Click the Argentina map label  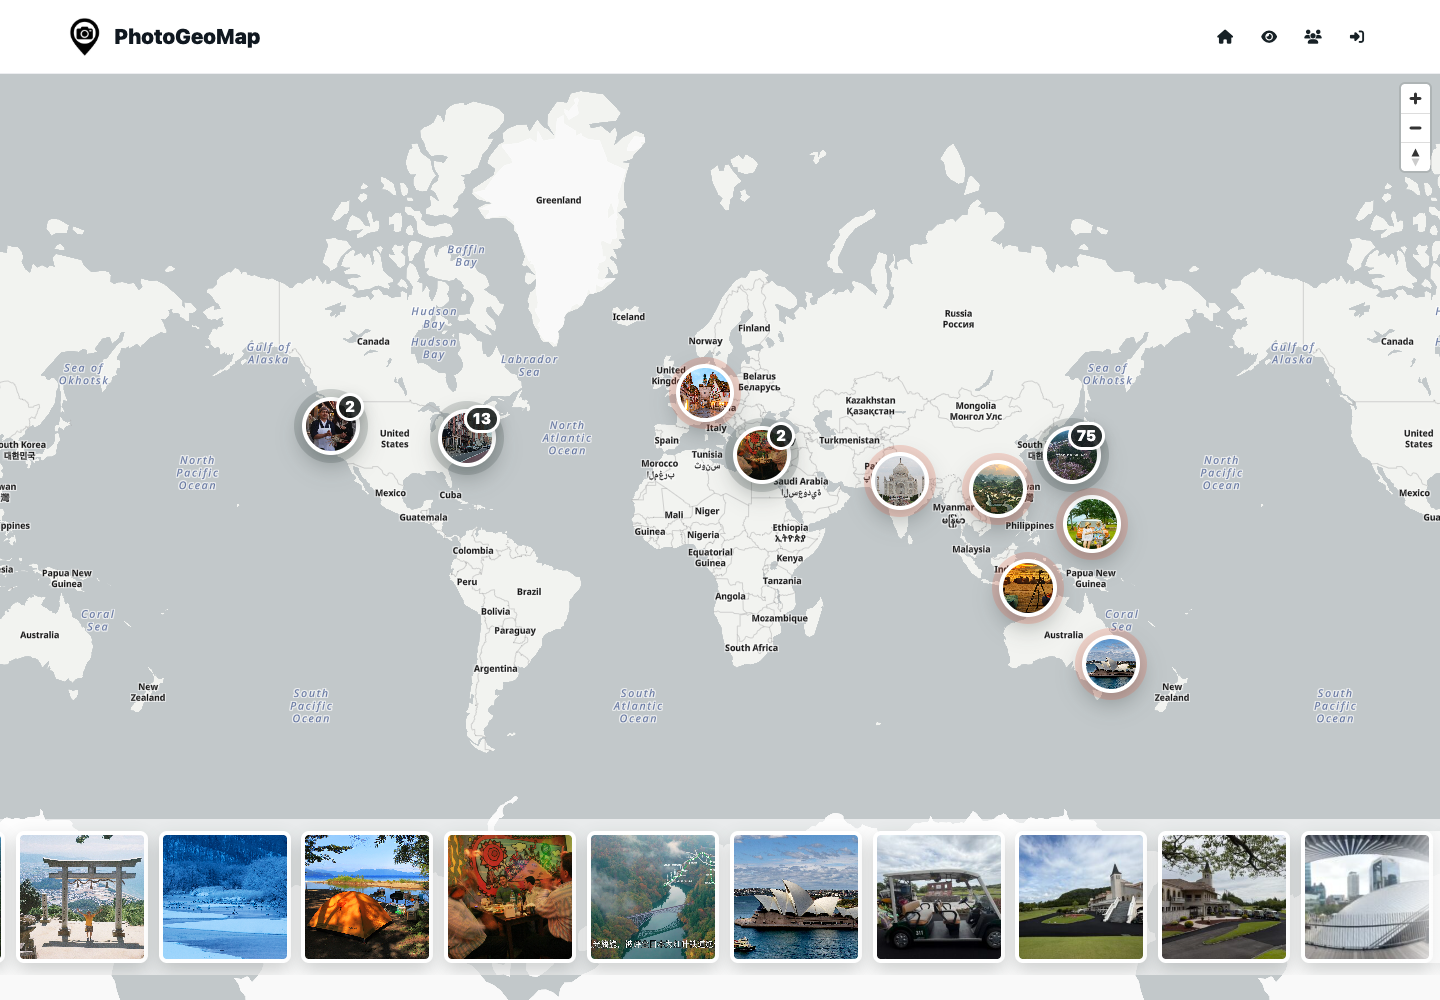(496, 669)
